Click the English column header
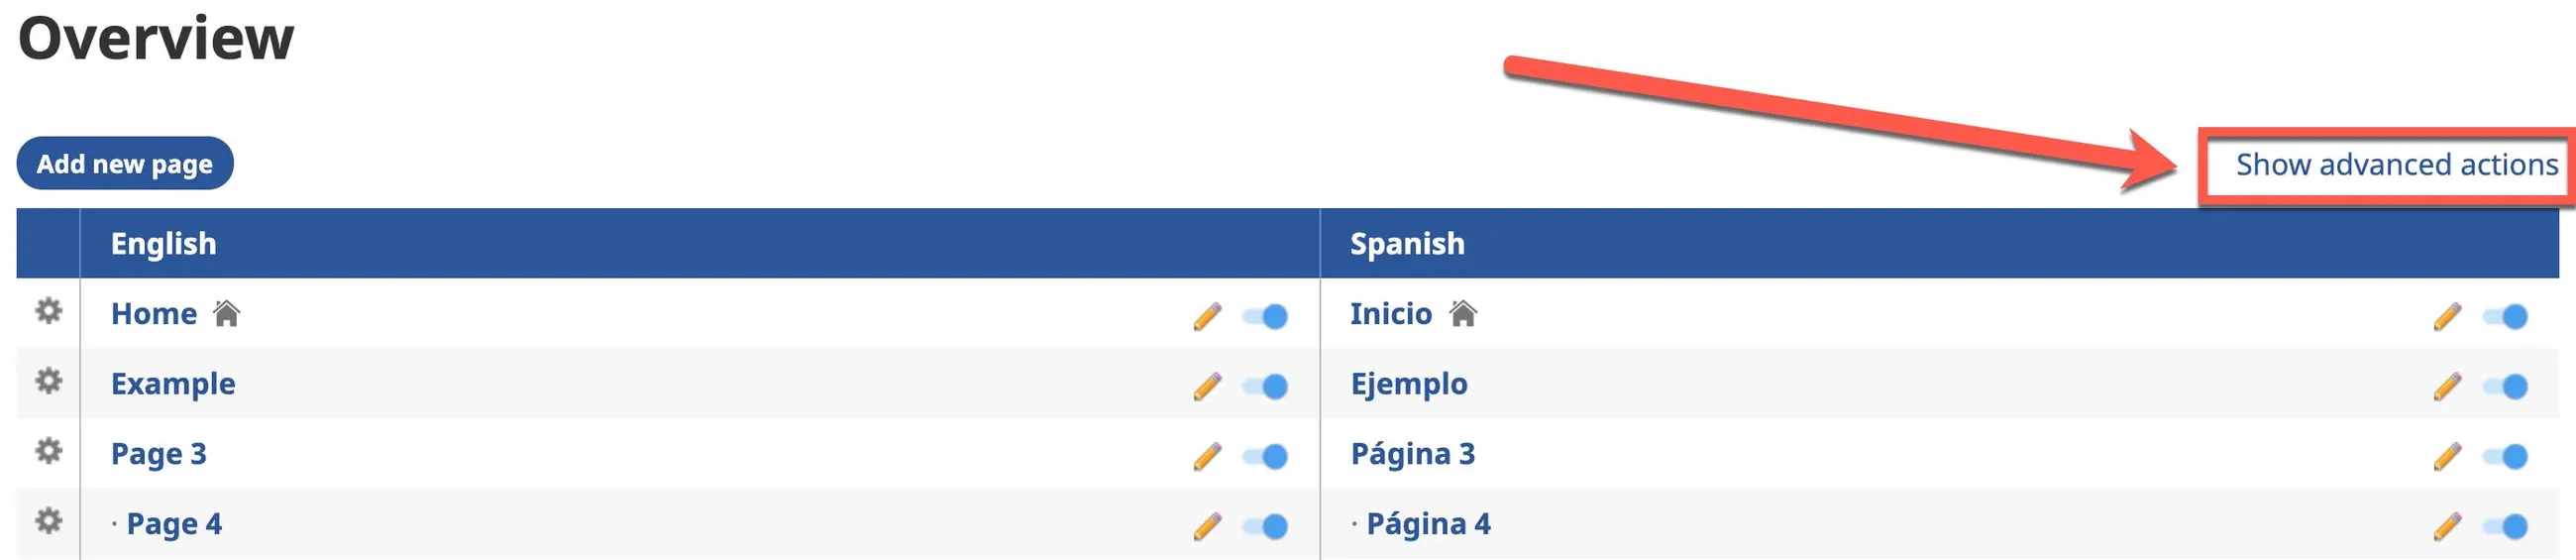The width and height of the screenshot is (2576, 560). (x=163, y=244)
